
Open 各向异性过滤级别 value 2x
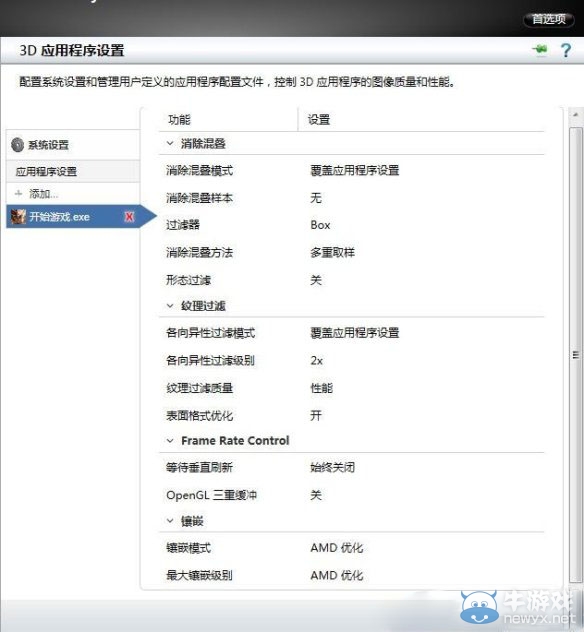click(x=316, y=360)
